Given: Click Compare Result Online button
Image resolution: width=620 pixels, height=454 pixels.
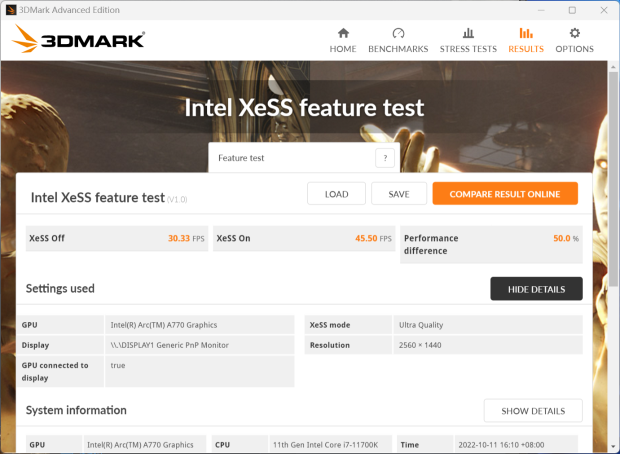Looking at the screenshot, I should (x=505, y=194).
